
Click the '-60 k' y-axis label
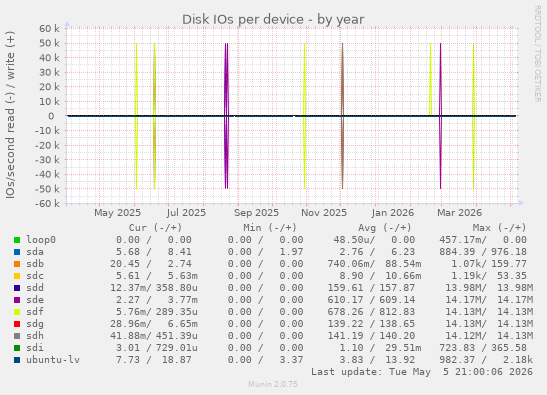[47, 203]
